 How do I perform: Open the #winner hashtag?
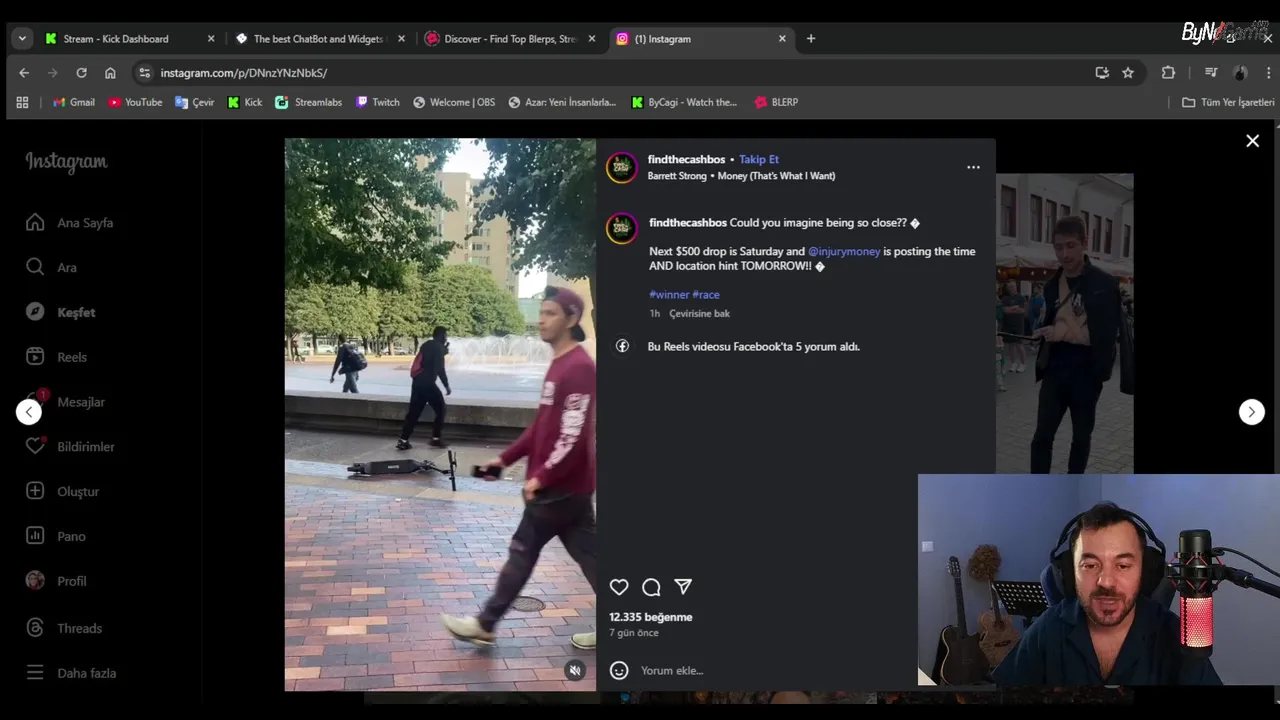tap(669, 294)
